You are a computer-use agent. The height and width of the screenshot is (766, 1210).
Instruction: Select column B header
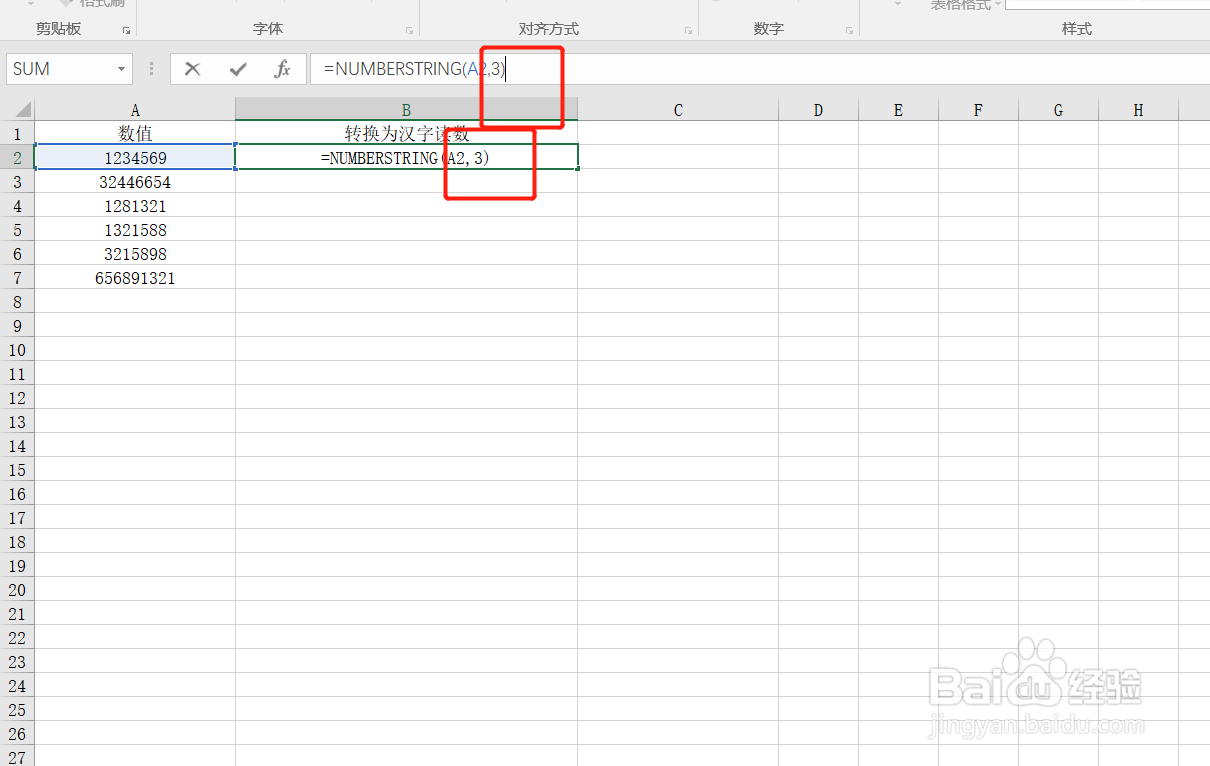click(x=406, y=110)
